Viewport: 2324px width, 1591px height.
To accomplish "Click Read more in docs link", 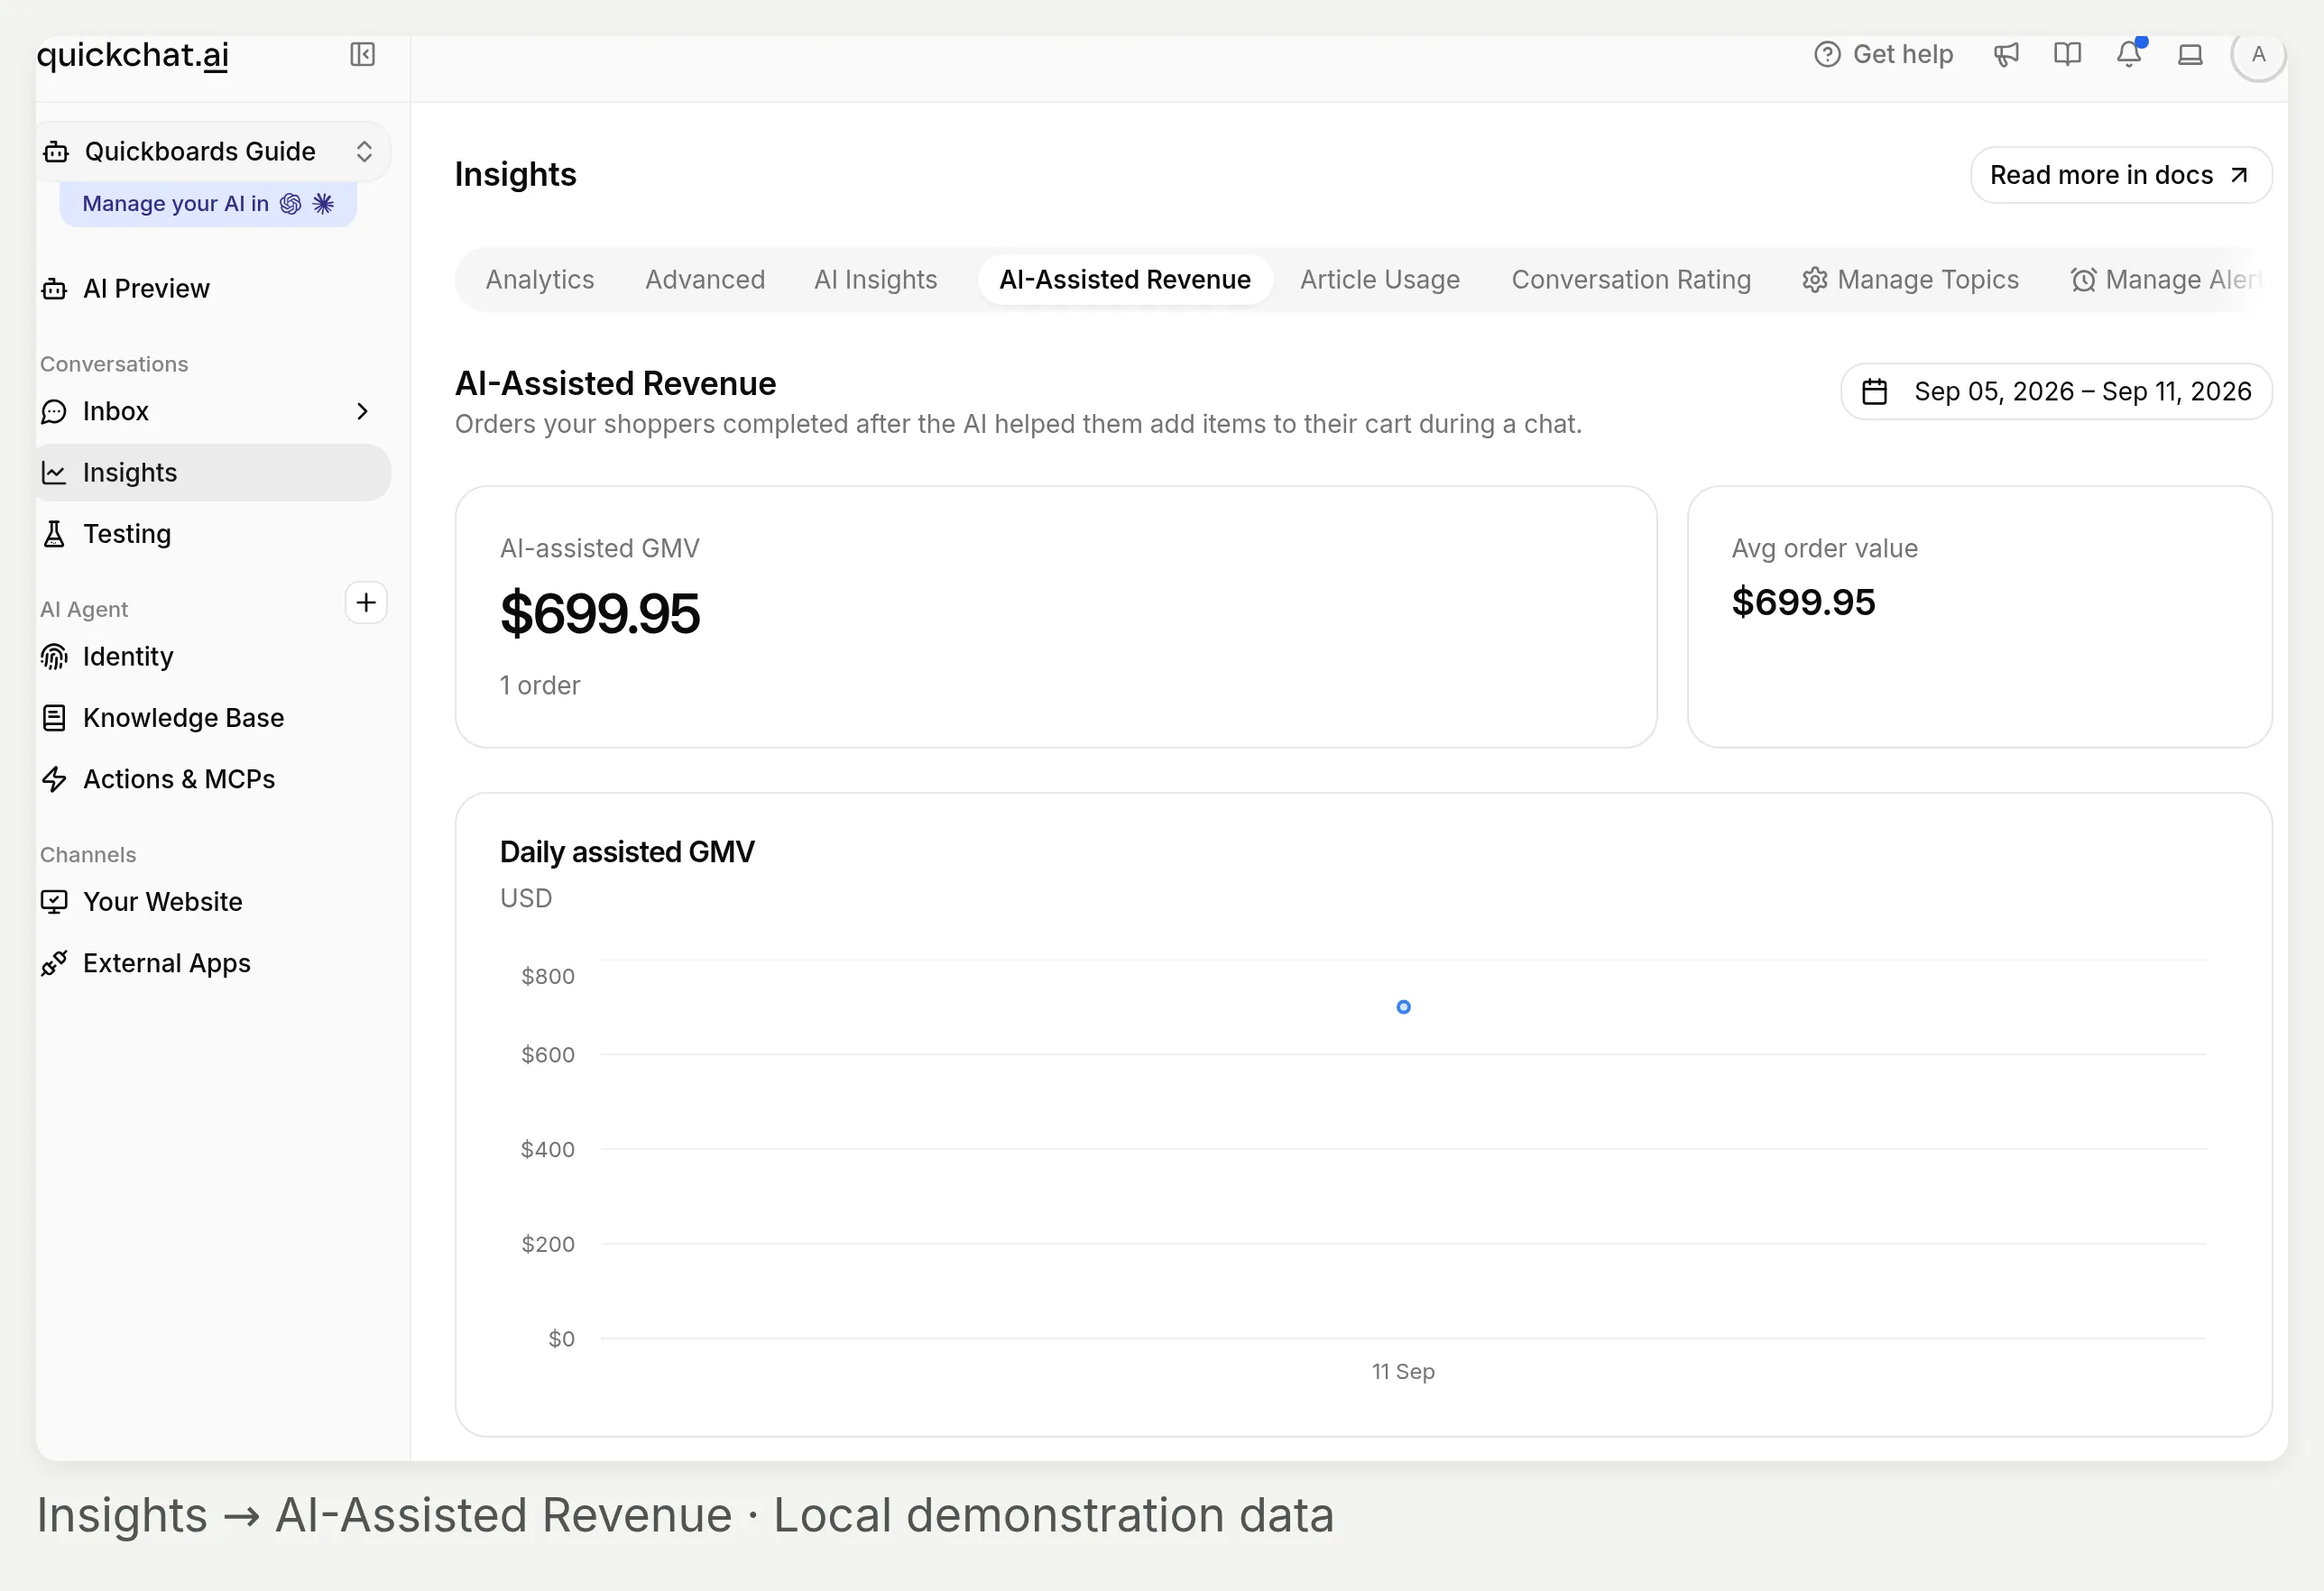I will (x=2121, y=175).
